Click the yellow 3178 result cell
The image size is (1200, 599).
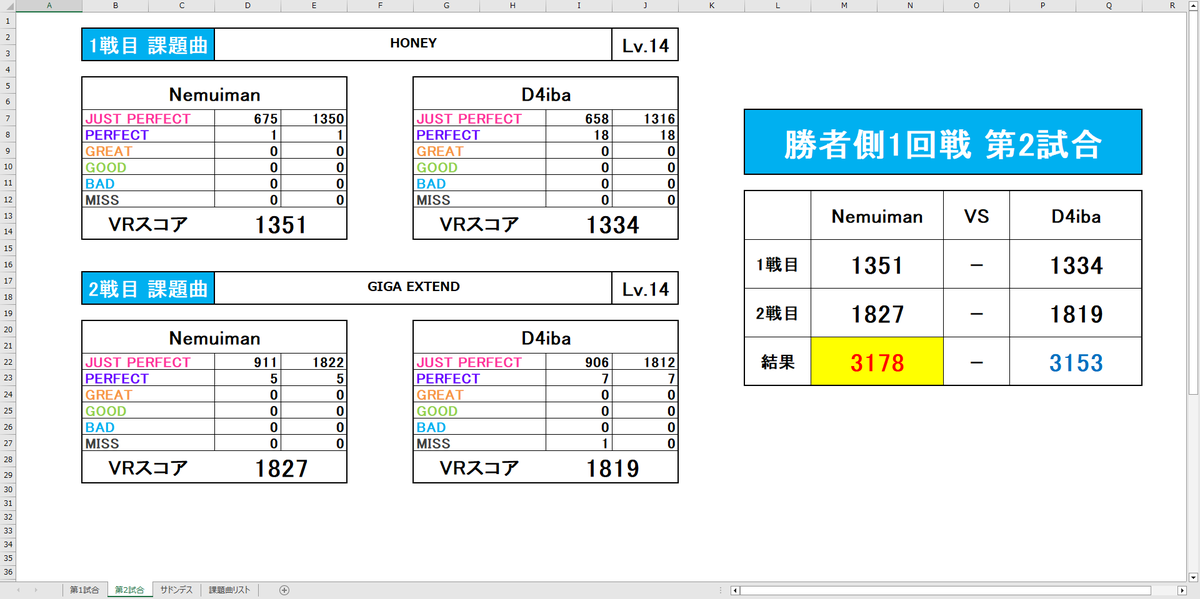[x=877, y=362]
